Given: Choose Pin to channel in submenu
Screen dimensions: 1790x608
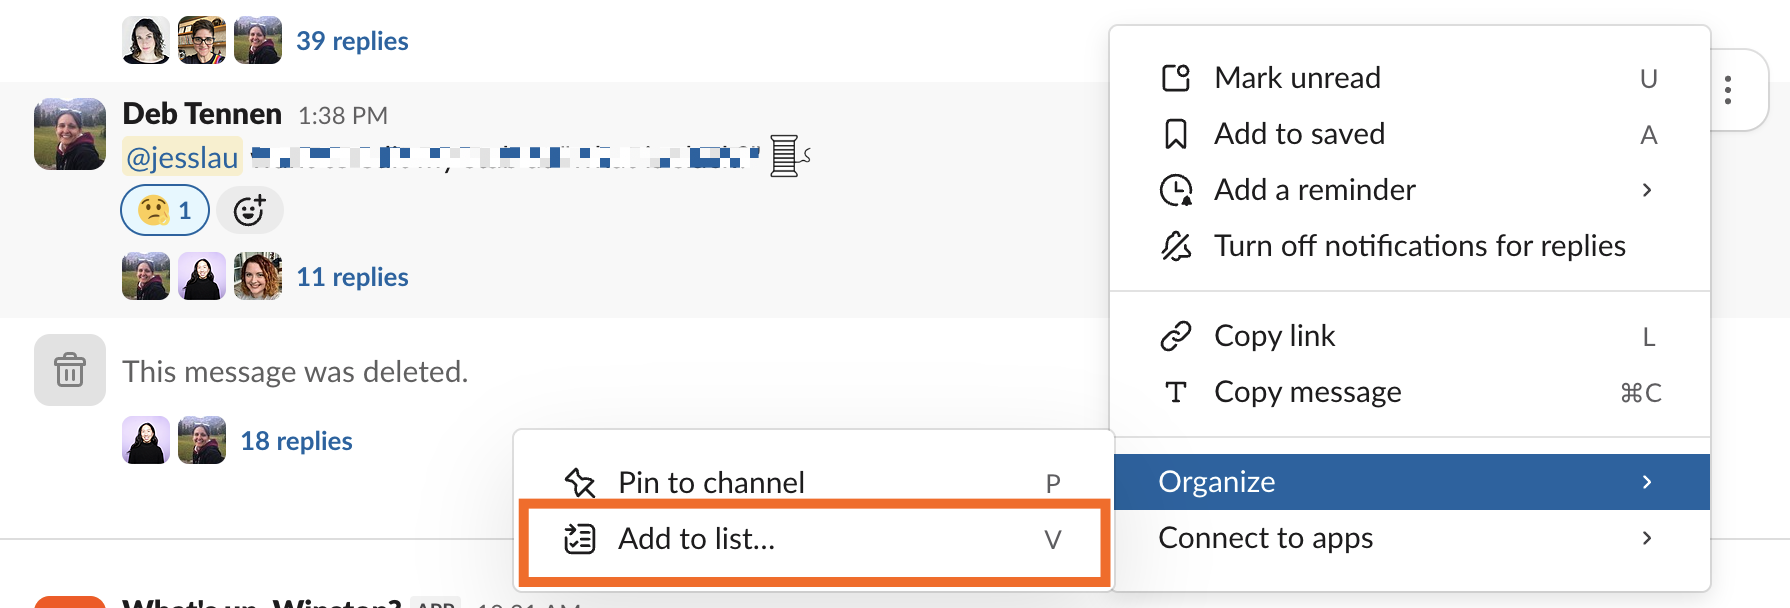Looking at the screenshot, I should coord(814,483).
